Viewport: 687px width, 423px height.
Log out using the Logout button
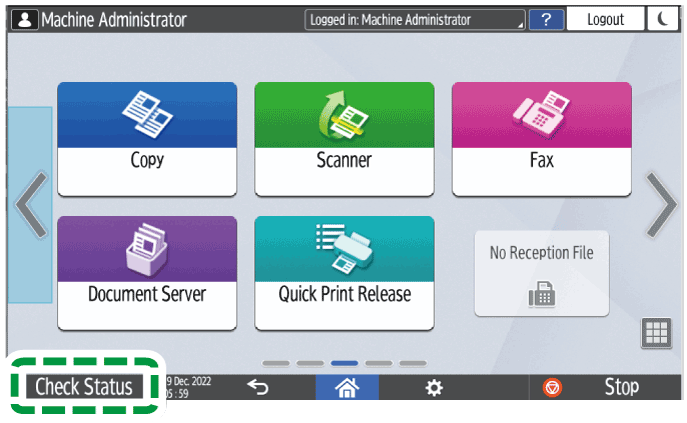tap(605, 19)
